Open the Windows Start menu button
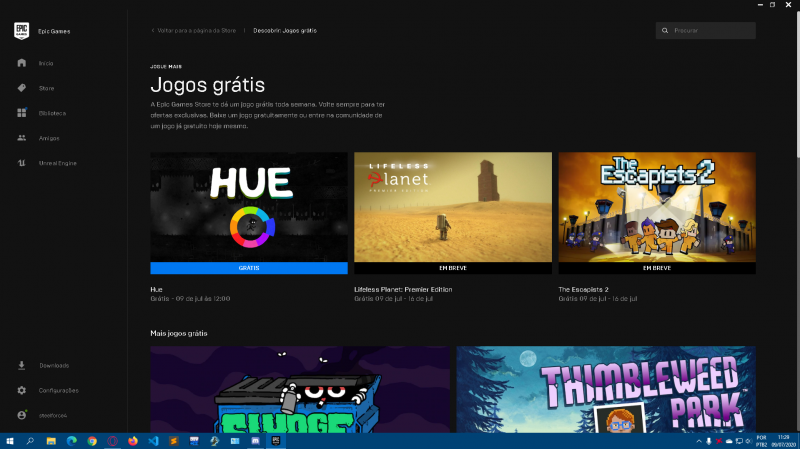 (10, 440)
